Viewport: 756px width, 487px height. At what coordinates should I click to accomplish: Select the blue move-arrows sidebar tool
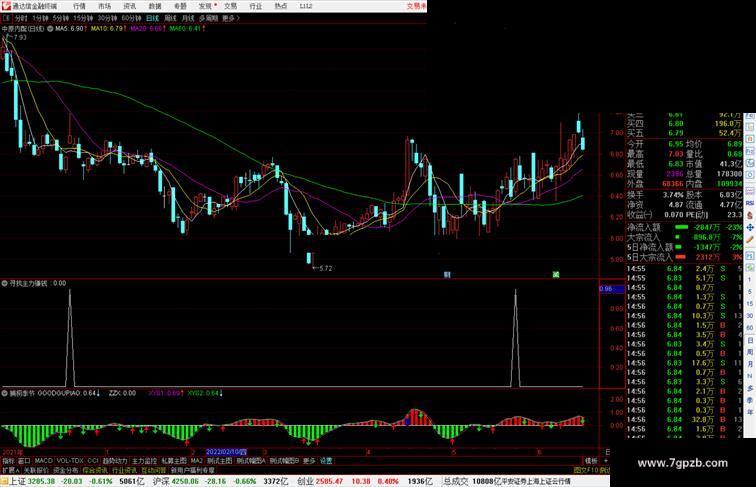[750, 228]
